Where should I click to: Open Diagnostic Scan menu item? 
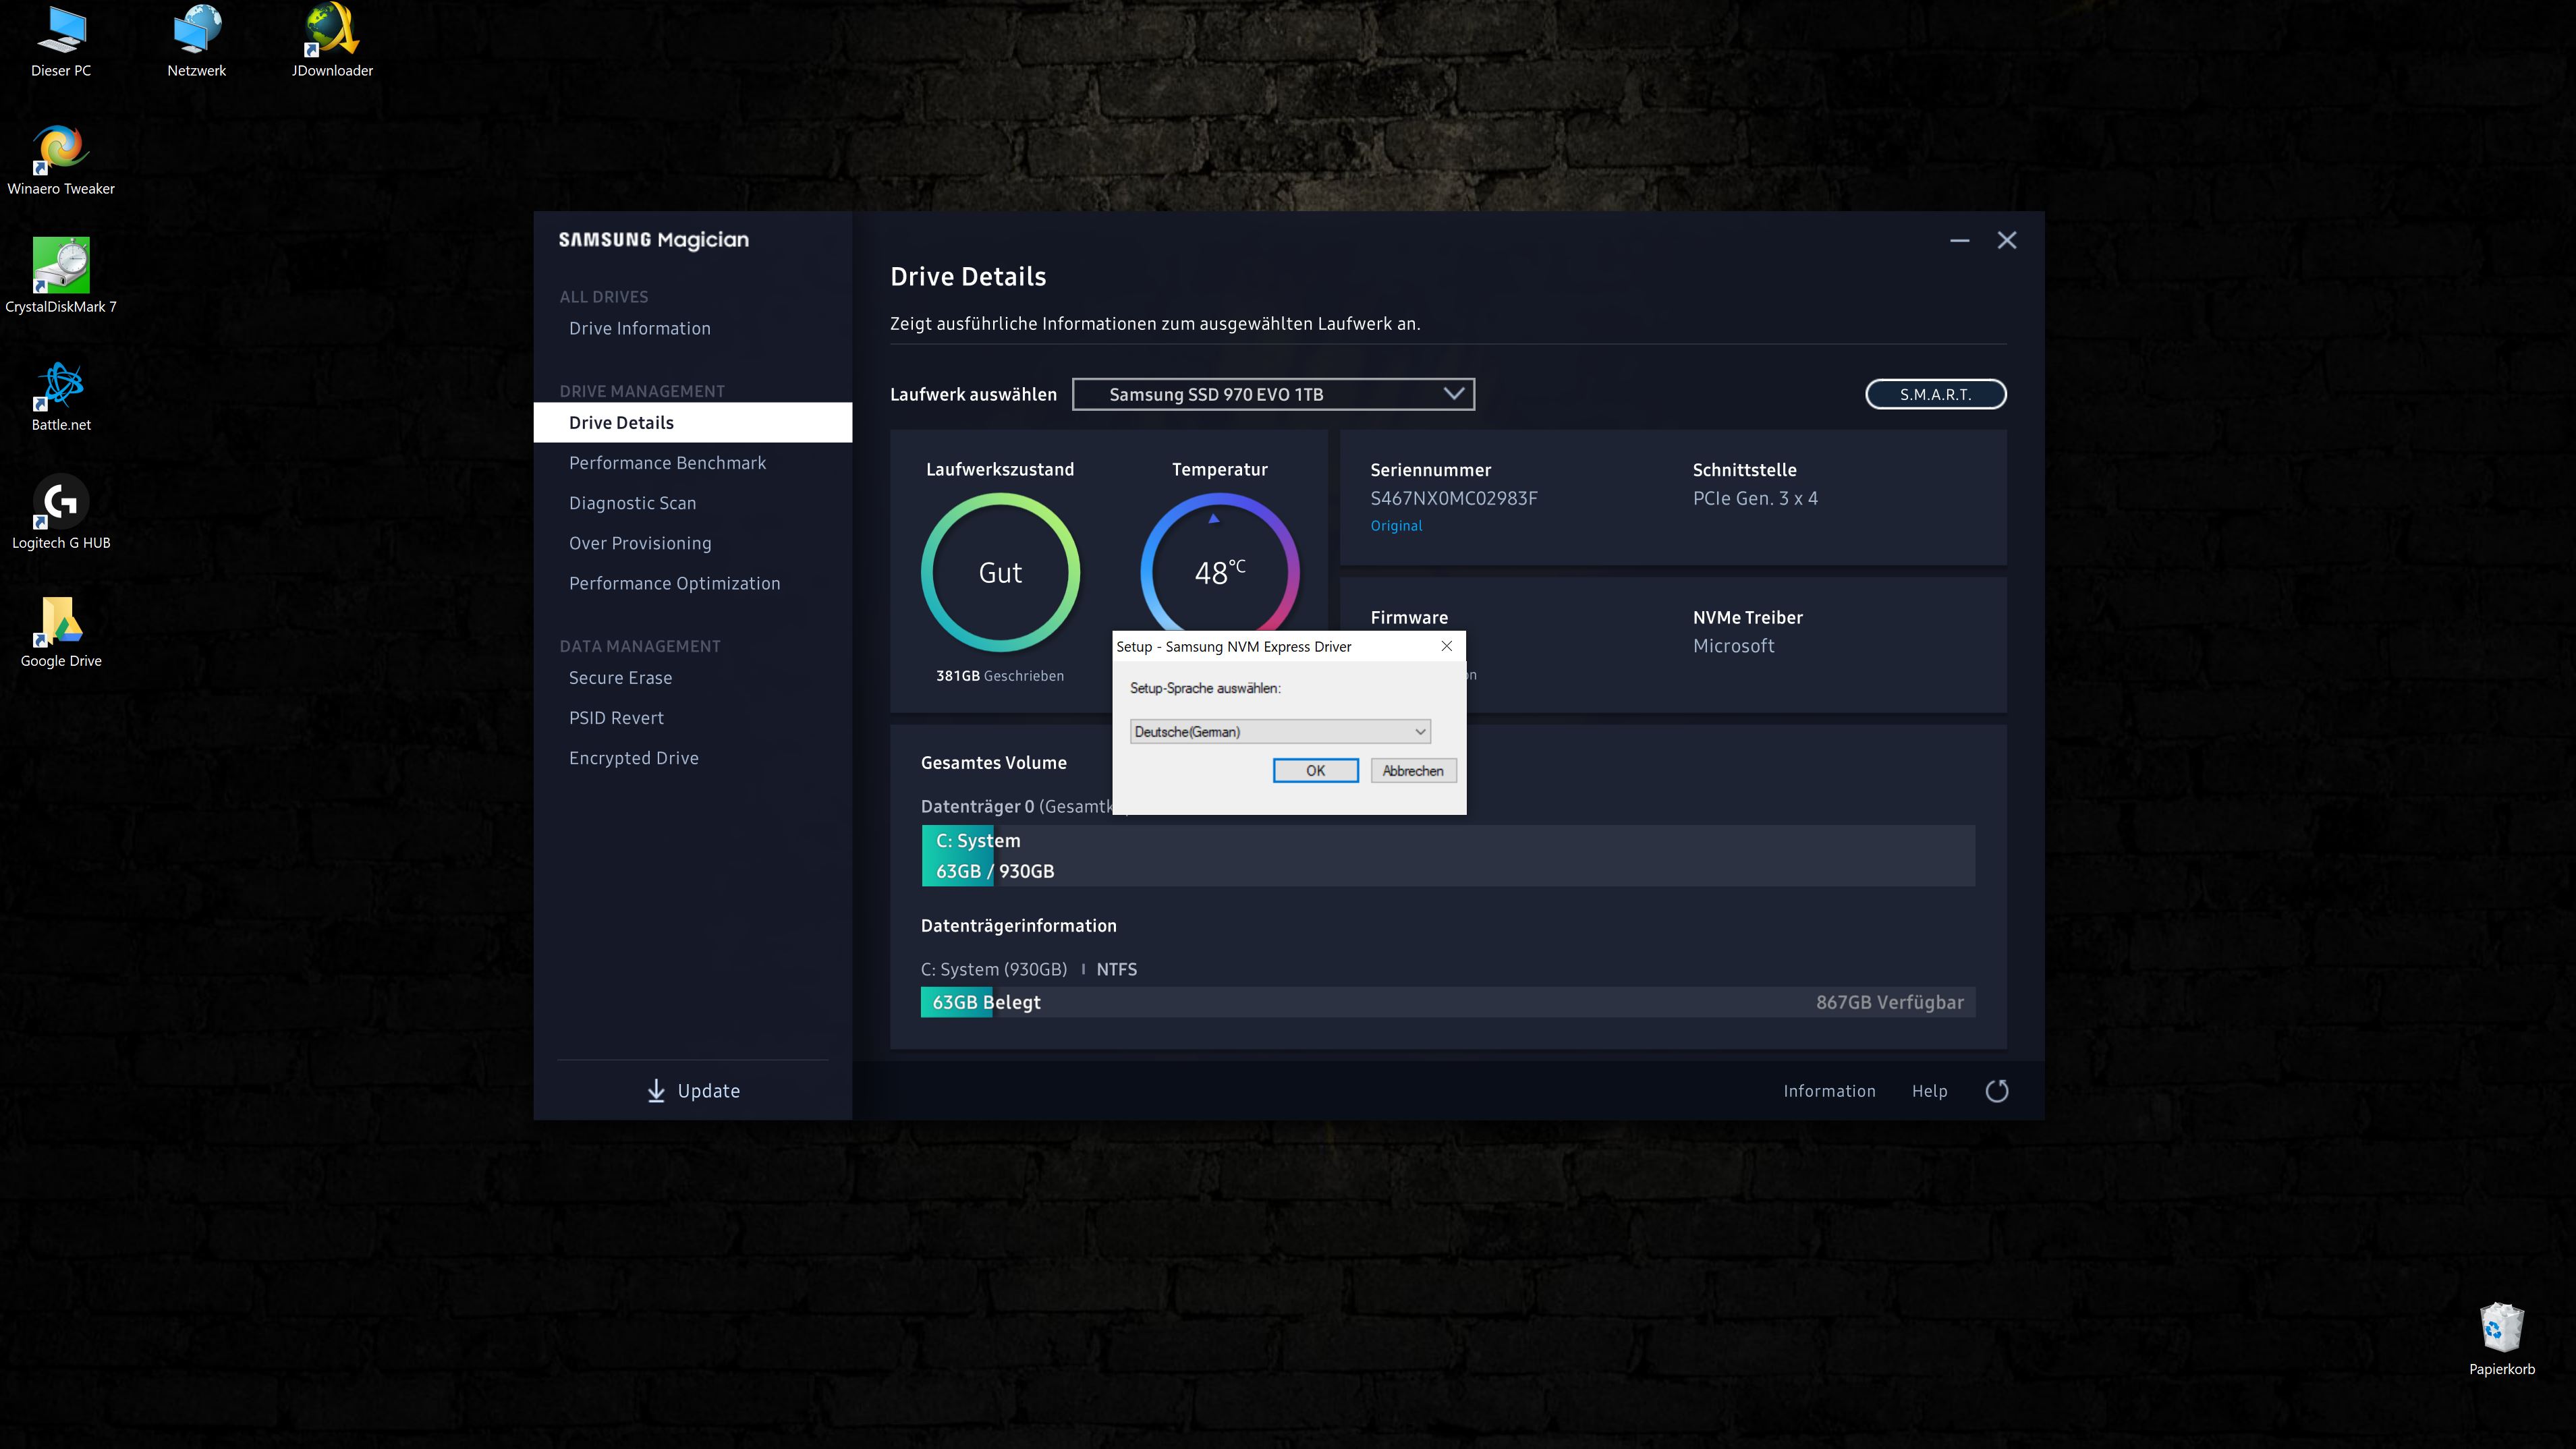[632, 503]
